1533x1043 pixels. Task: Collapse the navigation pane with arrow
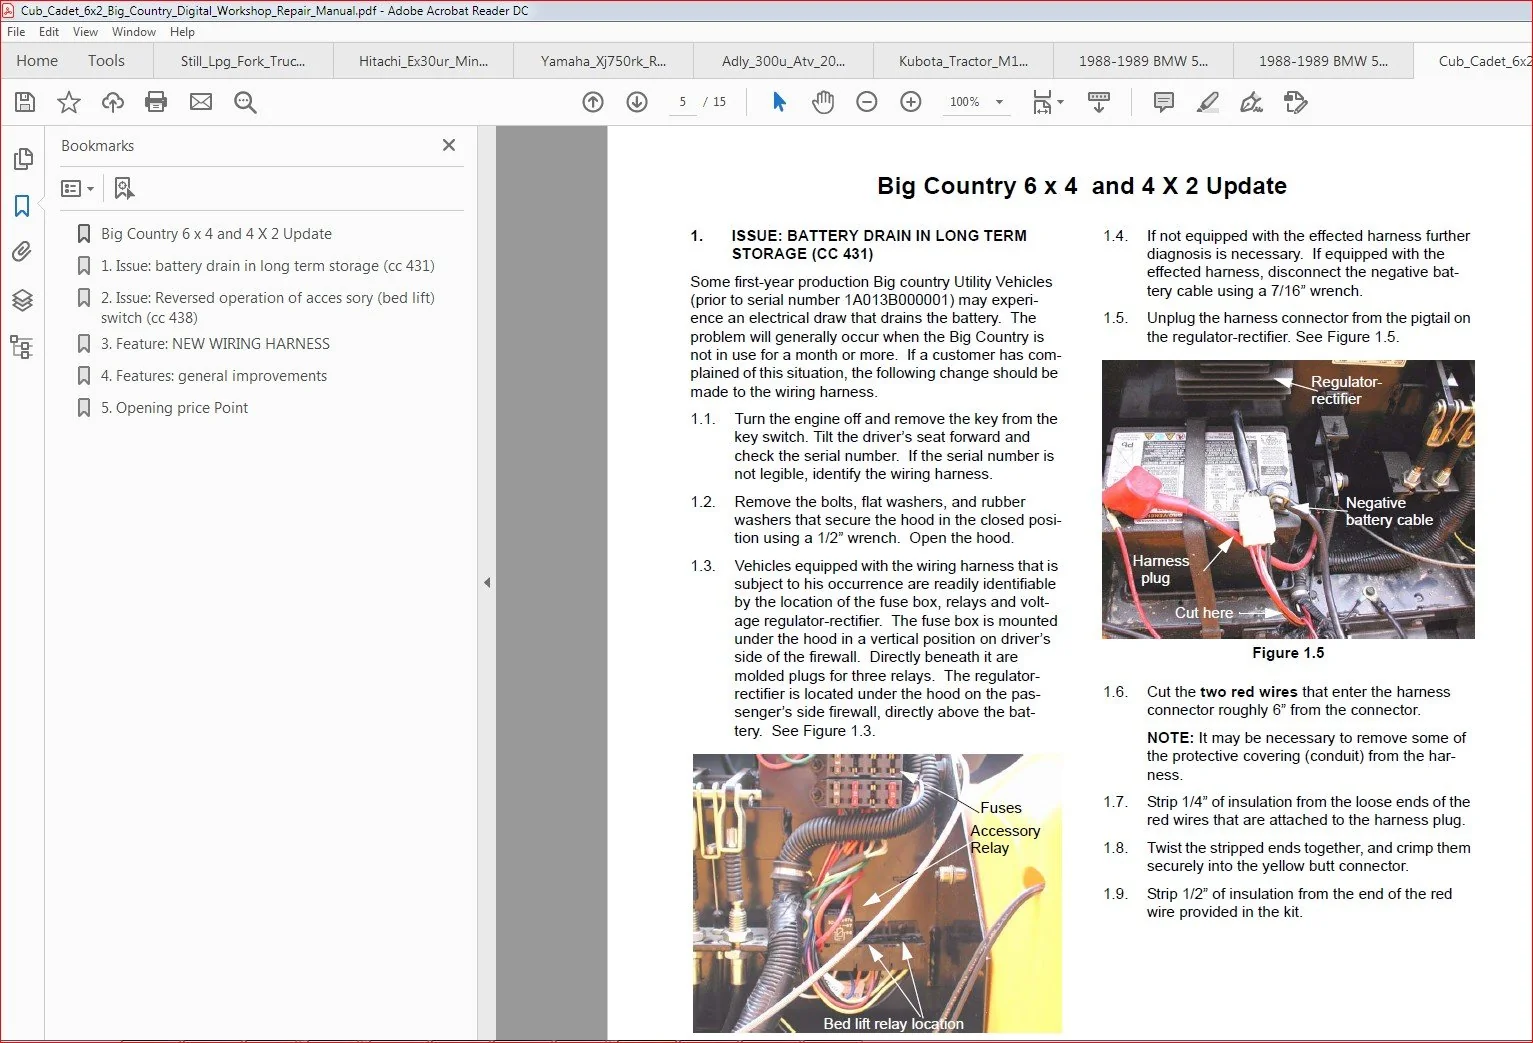click(487, 582)
